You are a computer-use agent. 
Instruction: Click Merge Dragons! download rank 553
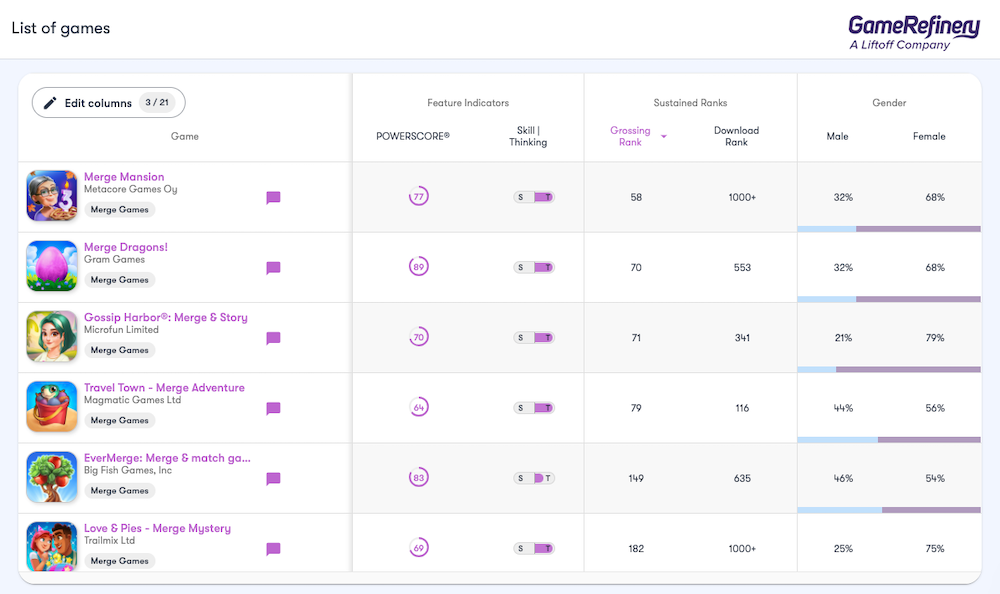(x=742, y=267)
